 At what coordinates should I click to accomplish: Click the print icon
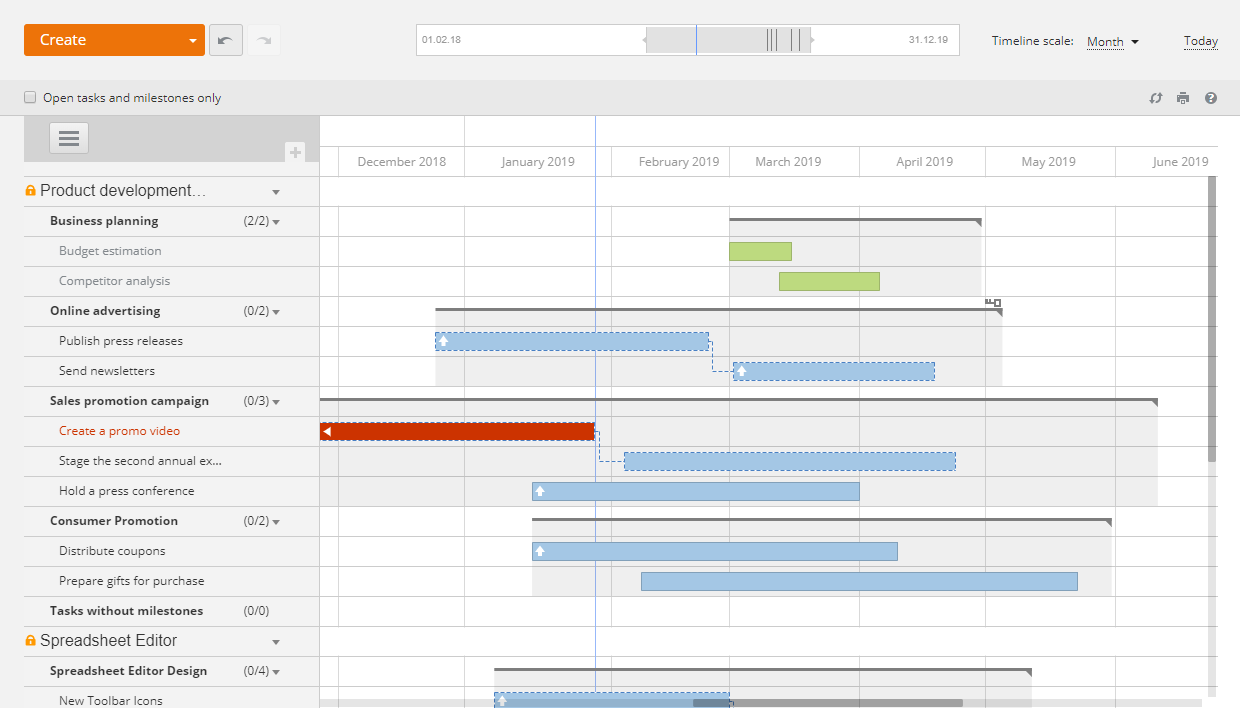(1183, 98)
